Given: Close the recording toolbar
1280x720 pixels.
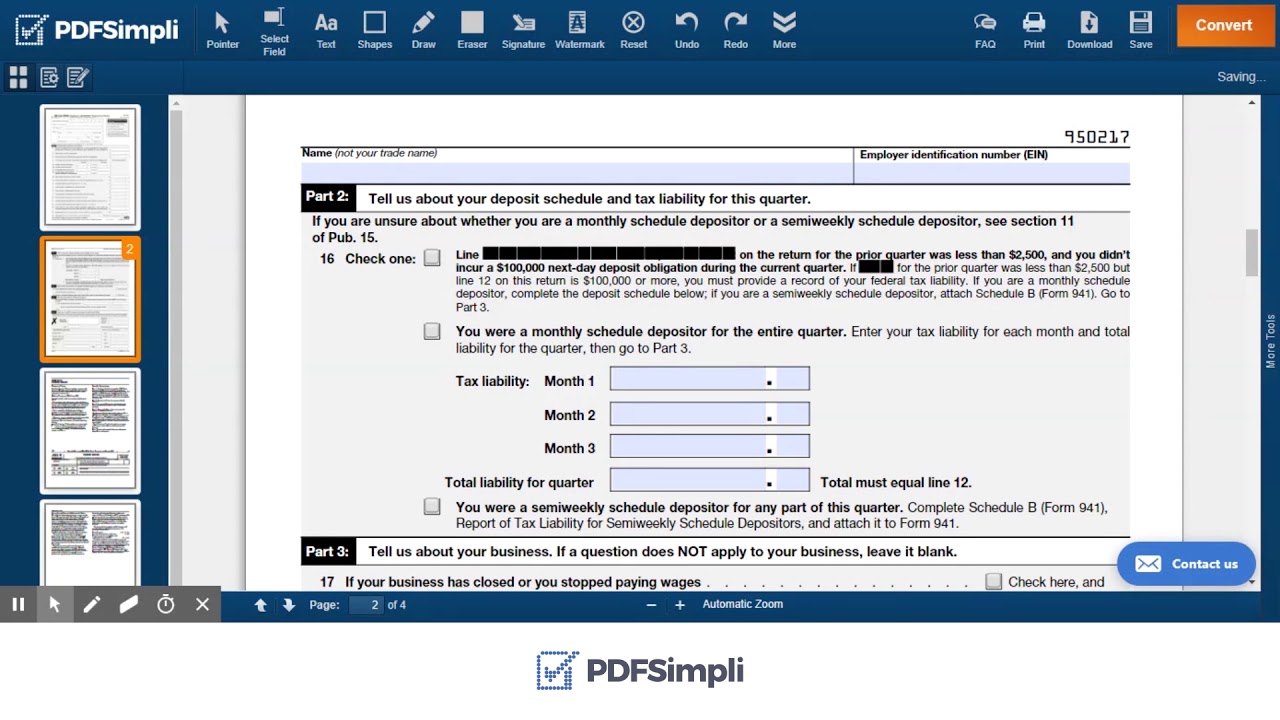Looking at the screenshot, I should coord(202,604).
